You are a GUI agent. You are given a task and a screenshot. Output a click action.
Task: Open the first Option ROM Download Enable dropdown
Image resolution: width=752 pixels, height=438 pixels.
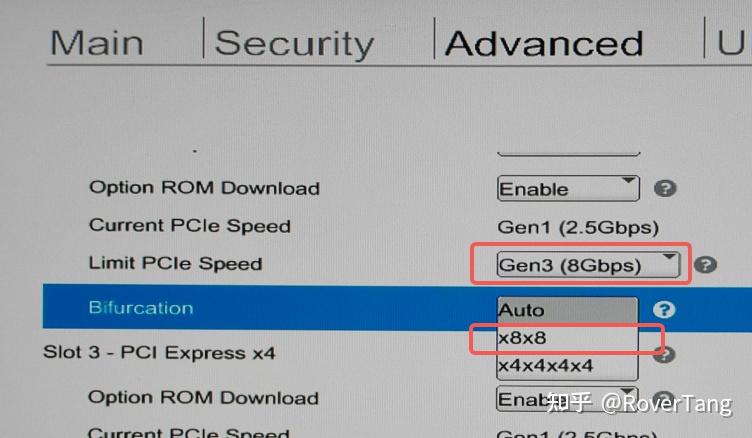(568, 189)
